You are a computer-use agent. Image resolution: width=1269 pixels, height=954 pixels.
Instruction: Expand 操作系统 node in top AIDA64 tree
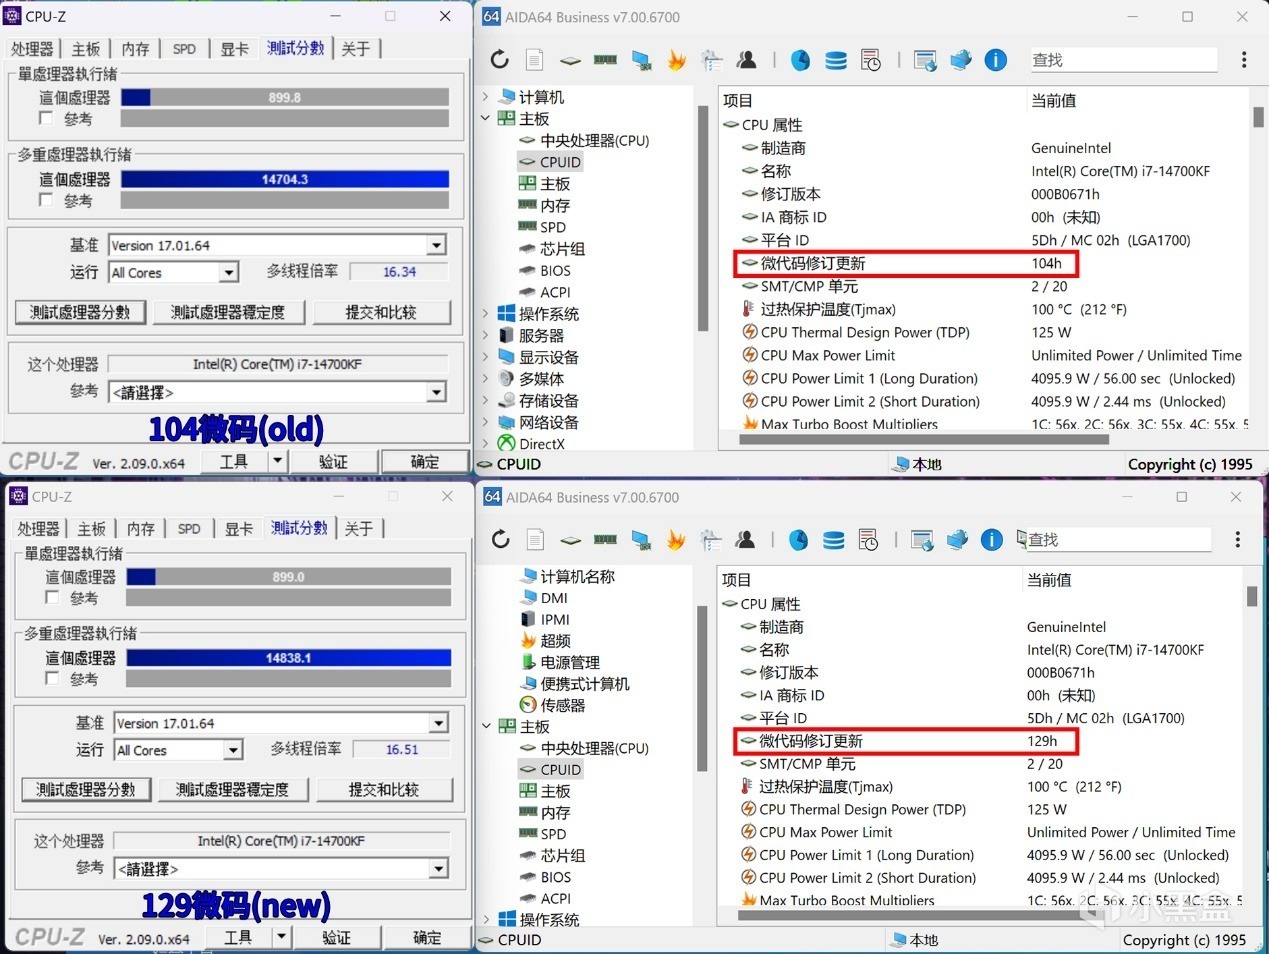tap(486, 313)
